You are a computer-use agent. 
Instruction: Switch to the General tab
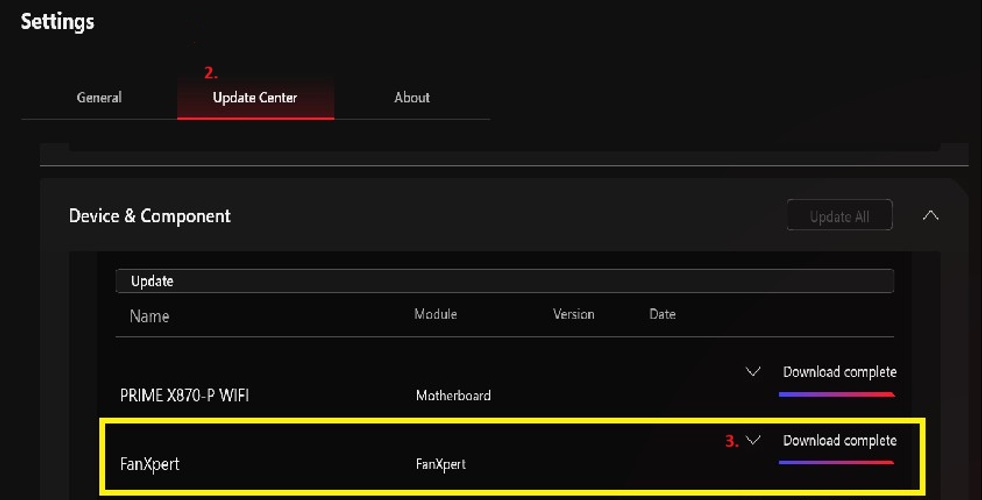99,98
